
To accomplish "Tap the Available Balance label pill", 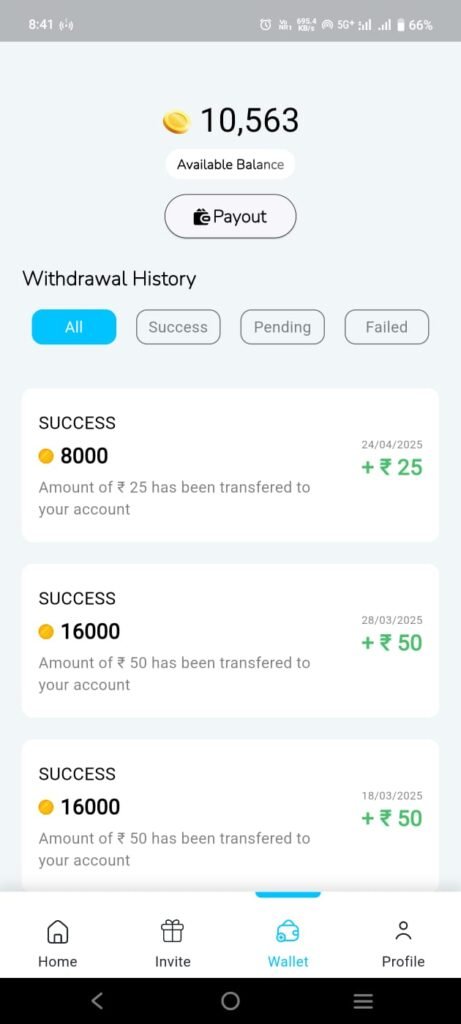I will click(x=230, y=165).
